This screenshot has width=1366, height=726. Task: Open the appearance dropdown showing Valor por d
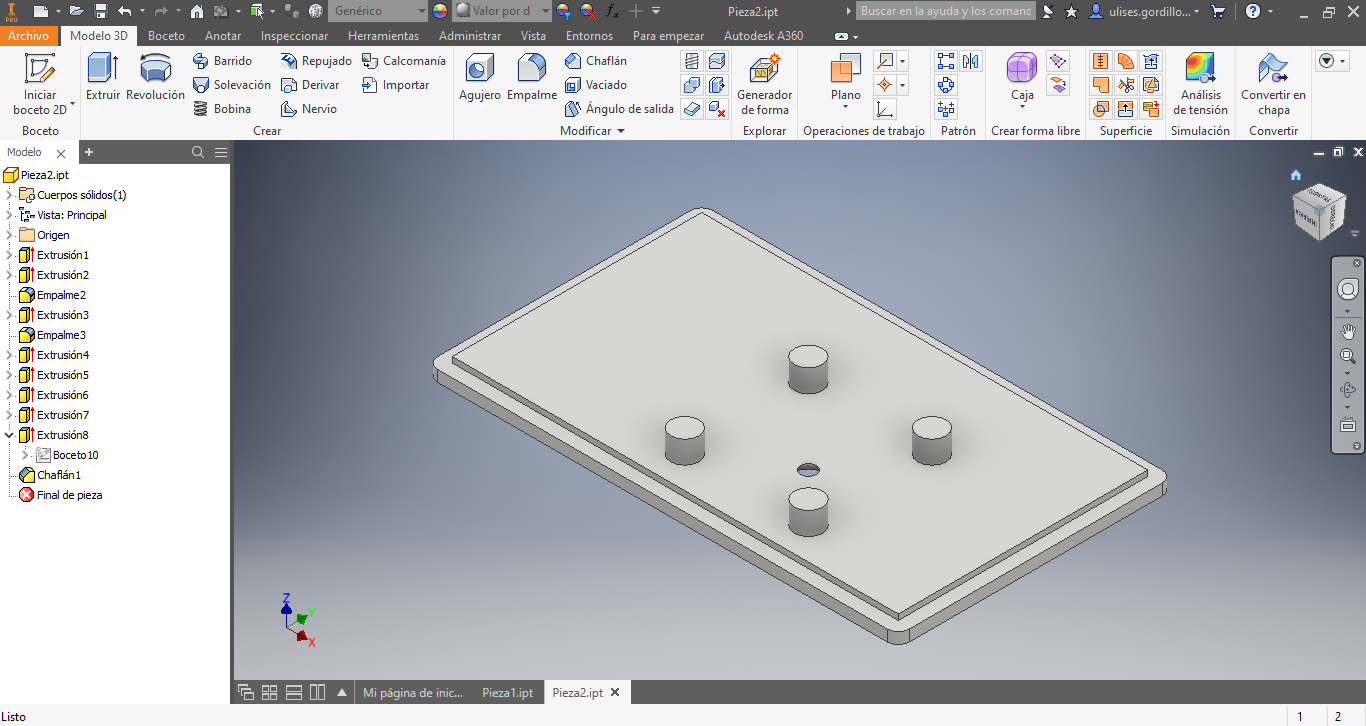click(x=502, y=11)
